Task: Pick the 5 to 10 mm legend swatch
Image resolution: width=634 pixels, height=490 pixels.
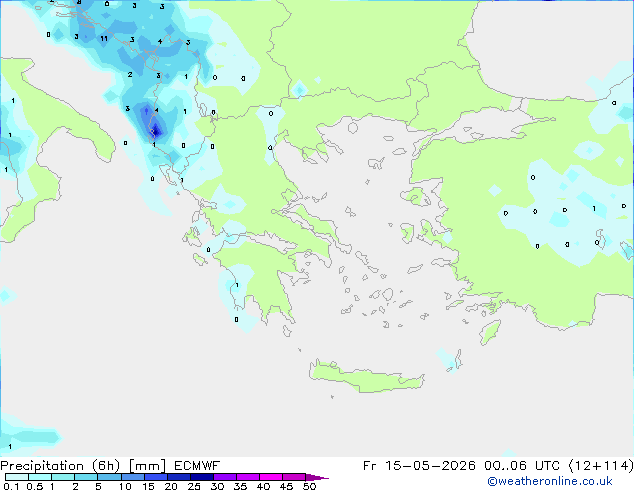Action: (x=109, y=477)
